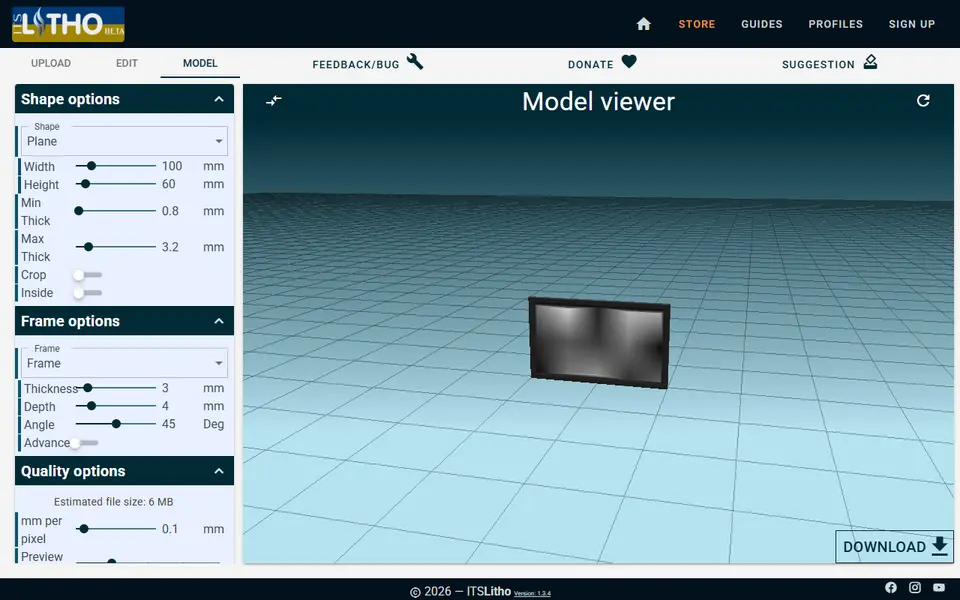Screen dimensions: 960x600
Task: Open the YouTube channel icon
Action: [939, 588]
